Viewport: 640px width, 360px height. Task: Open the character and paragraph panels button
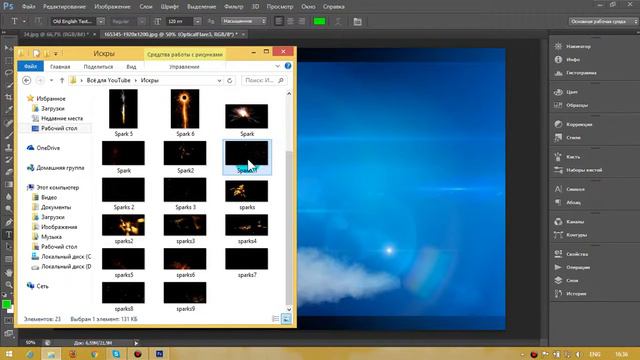358,21
